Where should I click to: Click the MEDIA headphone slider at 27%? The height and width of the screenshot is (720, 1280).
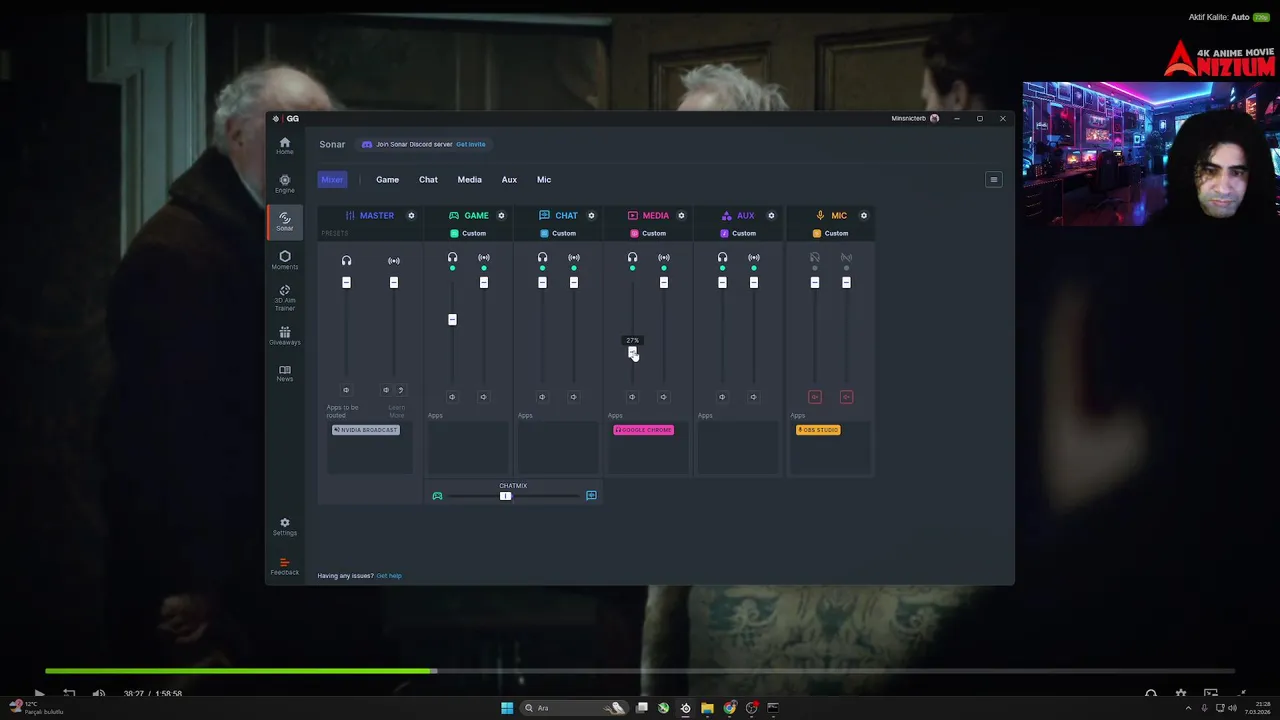click(x=632, y=352)
